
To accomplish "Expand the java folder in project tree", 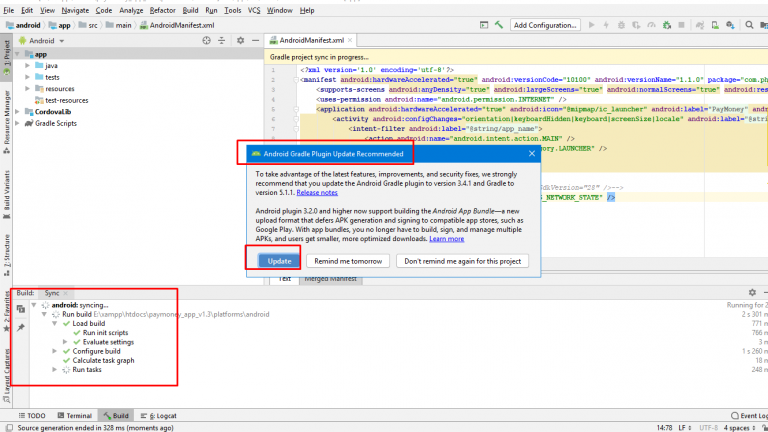I will pyautogui.click(x=28, y=65).
